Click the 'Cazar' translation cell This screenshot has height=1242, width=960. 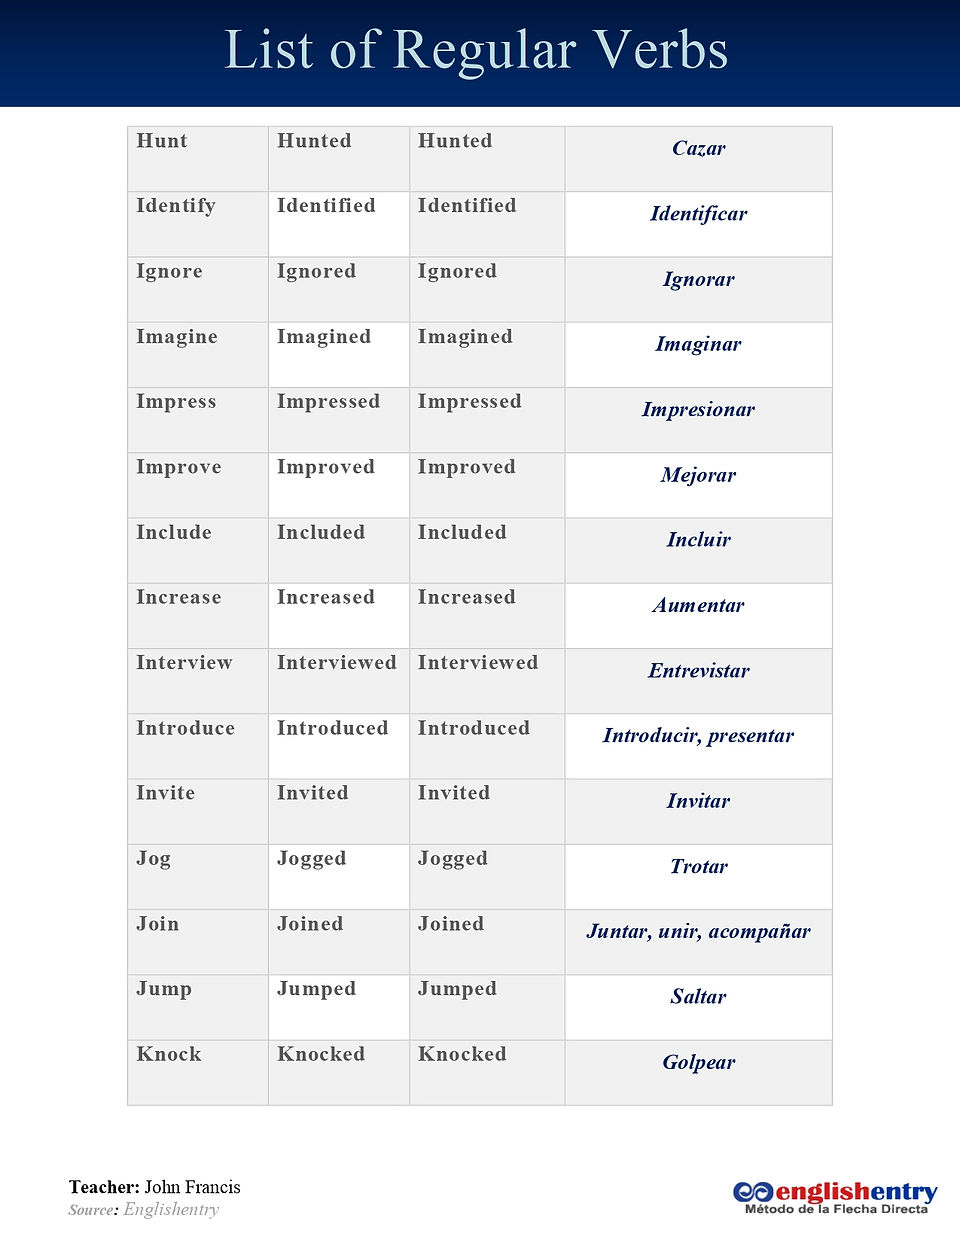(x=698, y=159)
